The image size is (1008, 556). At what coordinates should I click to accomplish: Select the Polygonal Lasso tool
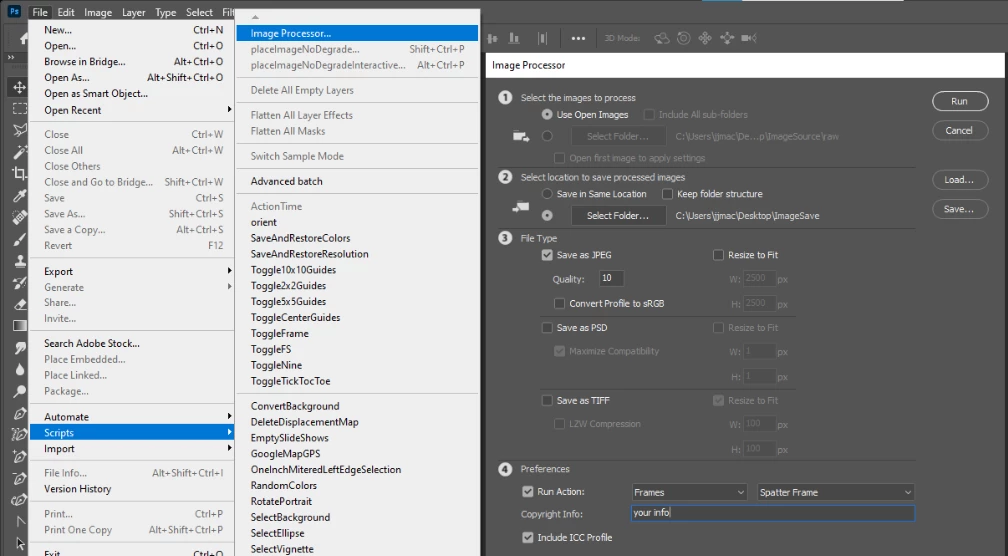(19, 130)
